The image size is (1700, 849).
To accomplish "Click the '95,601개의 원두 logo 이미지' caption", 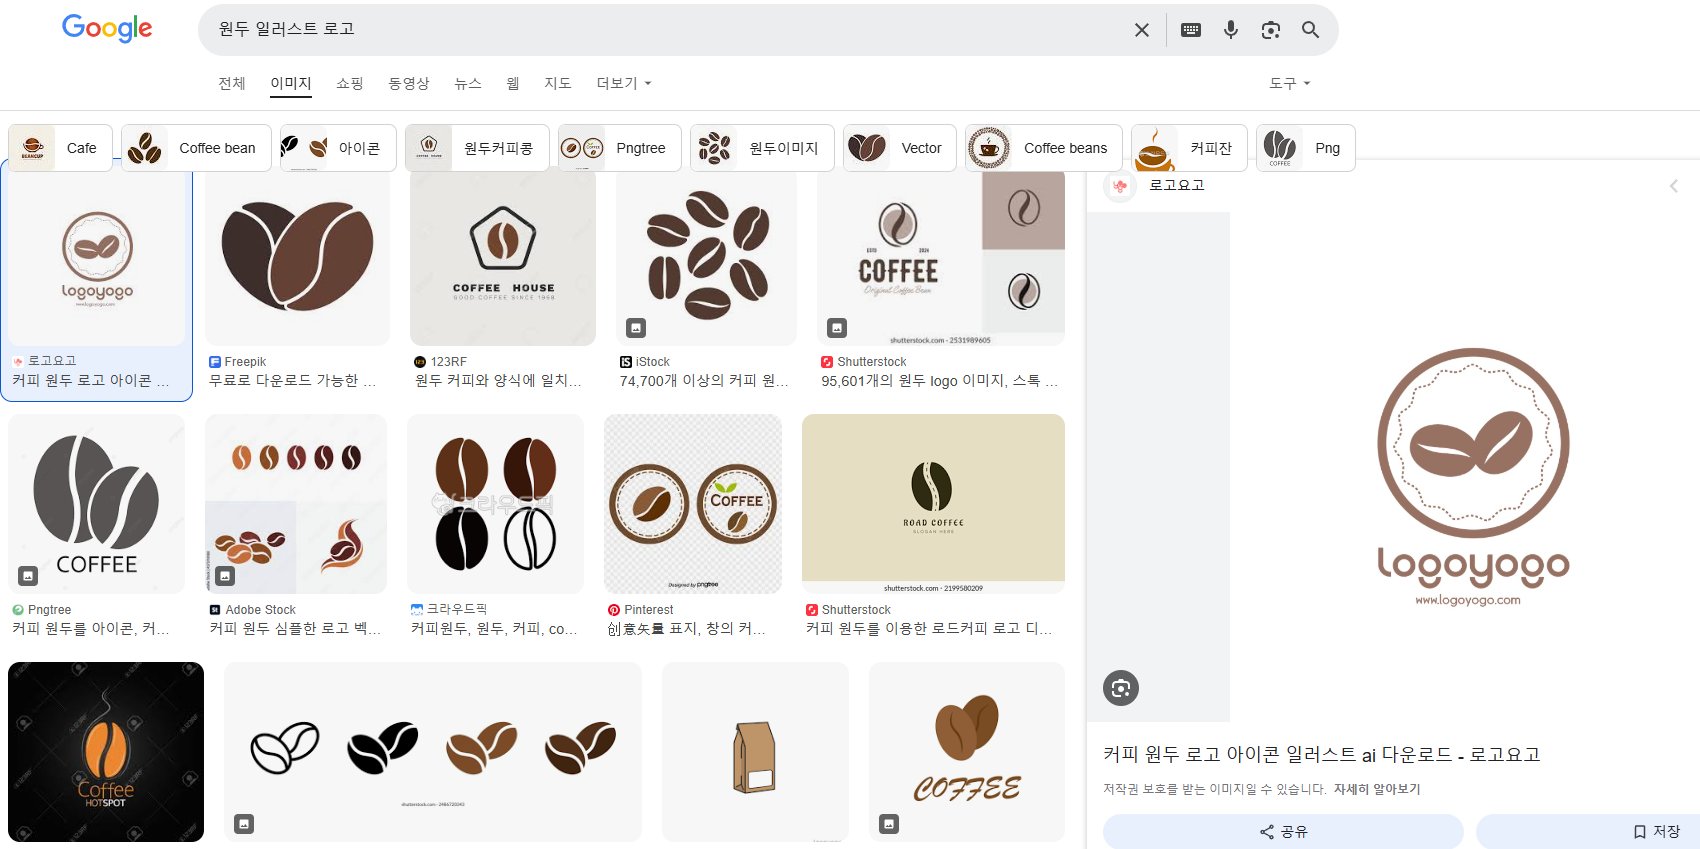I will pyautogui.click(x=940, y=381).
